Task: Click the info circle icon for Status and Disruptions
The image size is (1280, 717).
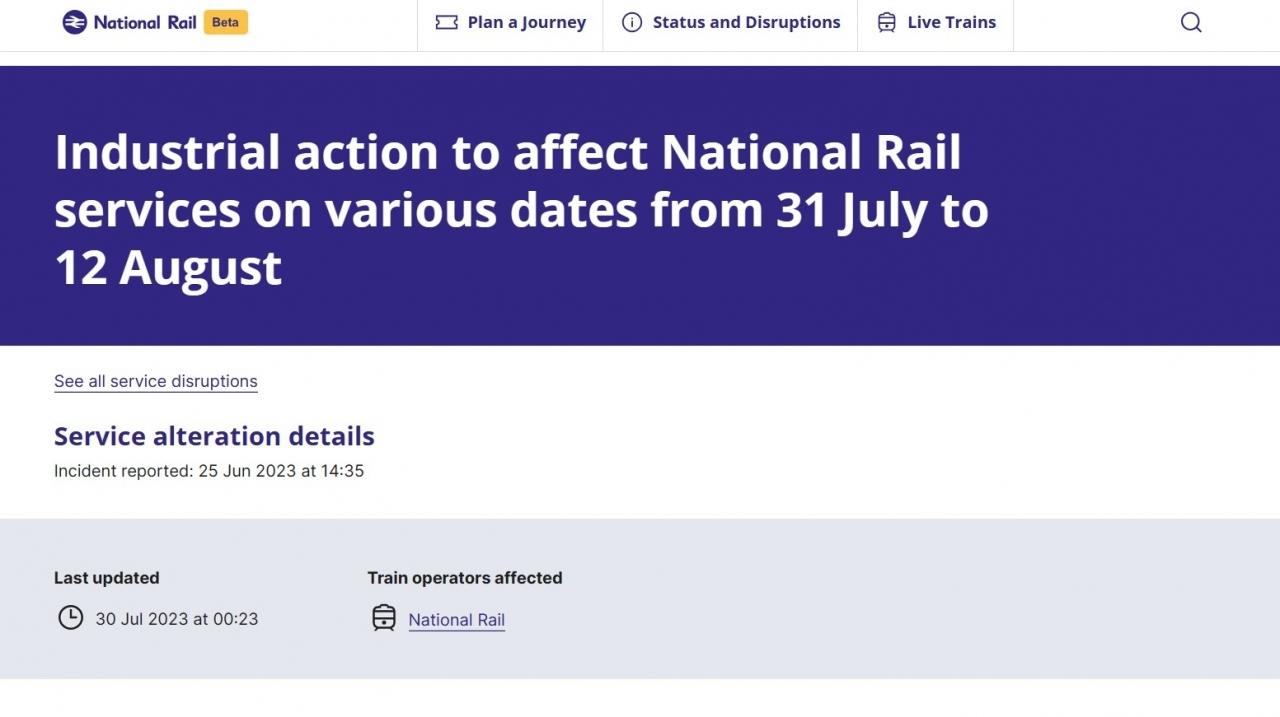Action: (632, 22)
